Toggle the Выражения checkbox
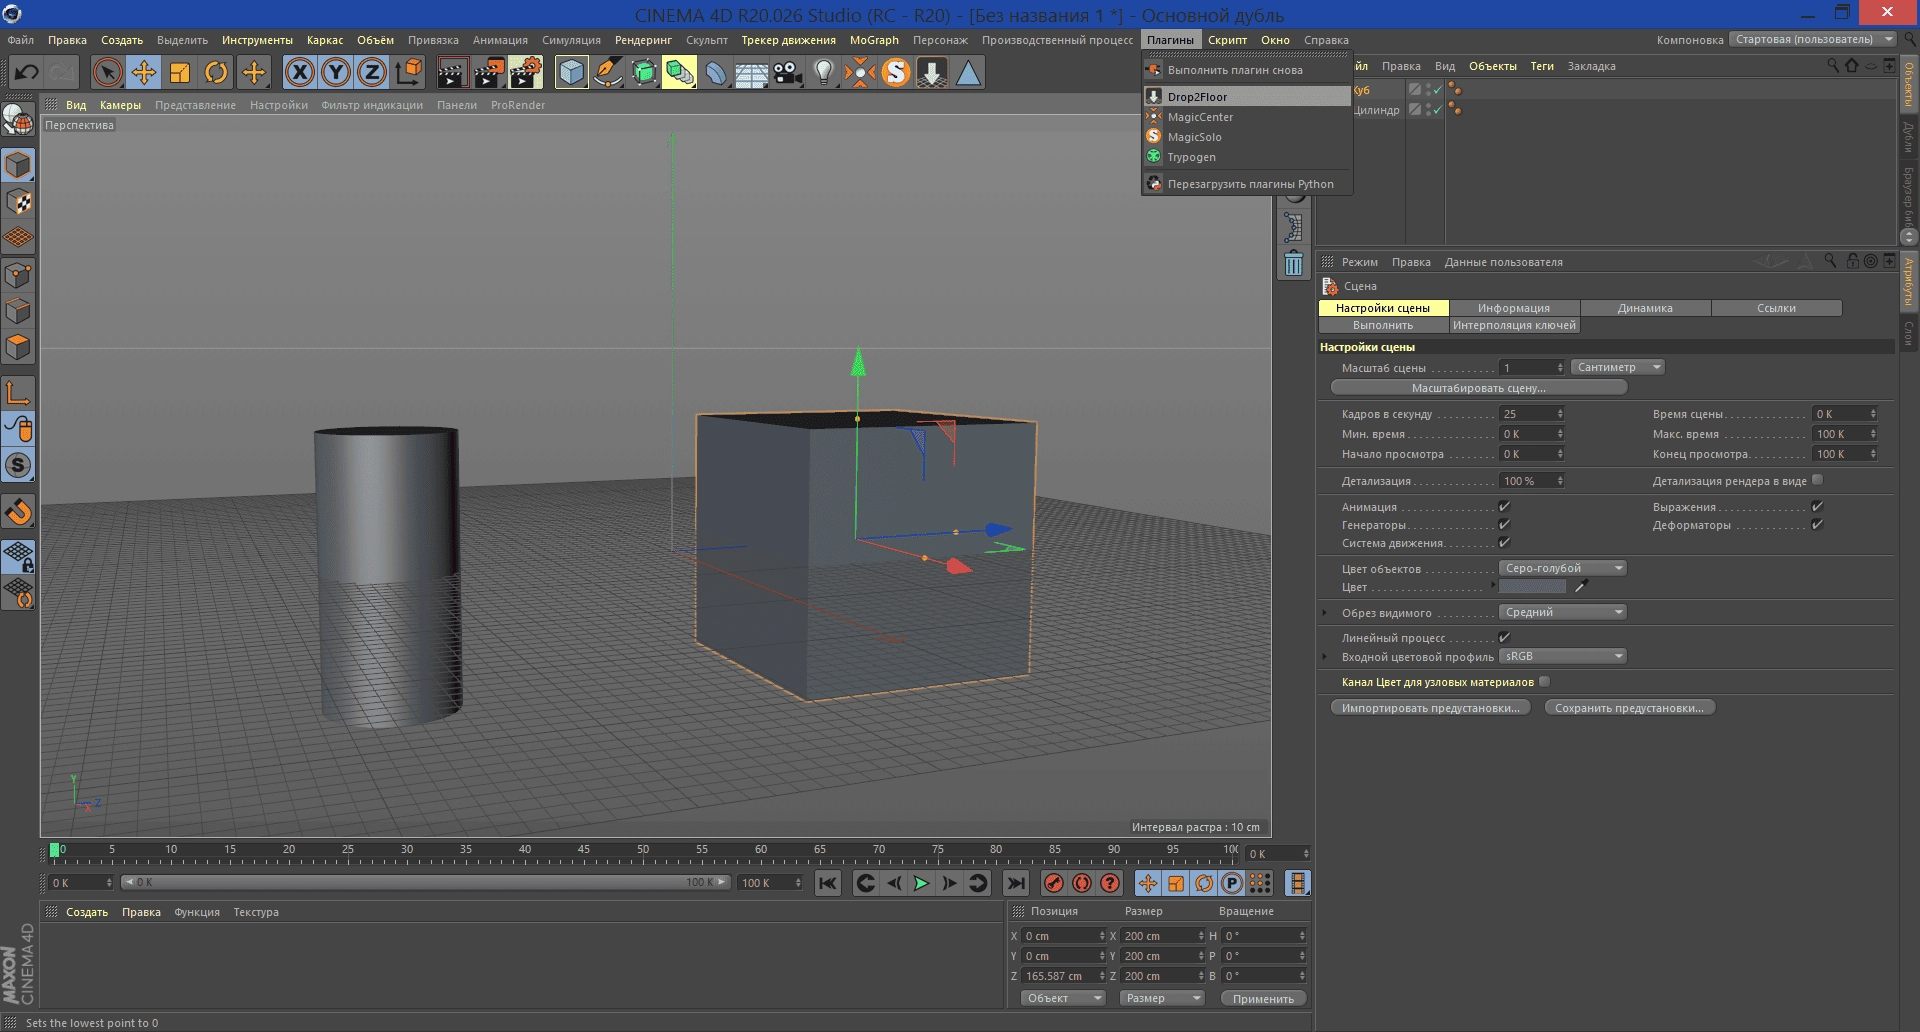1920x1032 pixels. pos(1817,507)
